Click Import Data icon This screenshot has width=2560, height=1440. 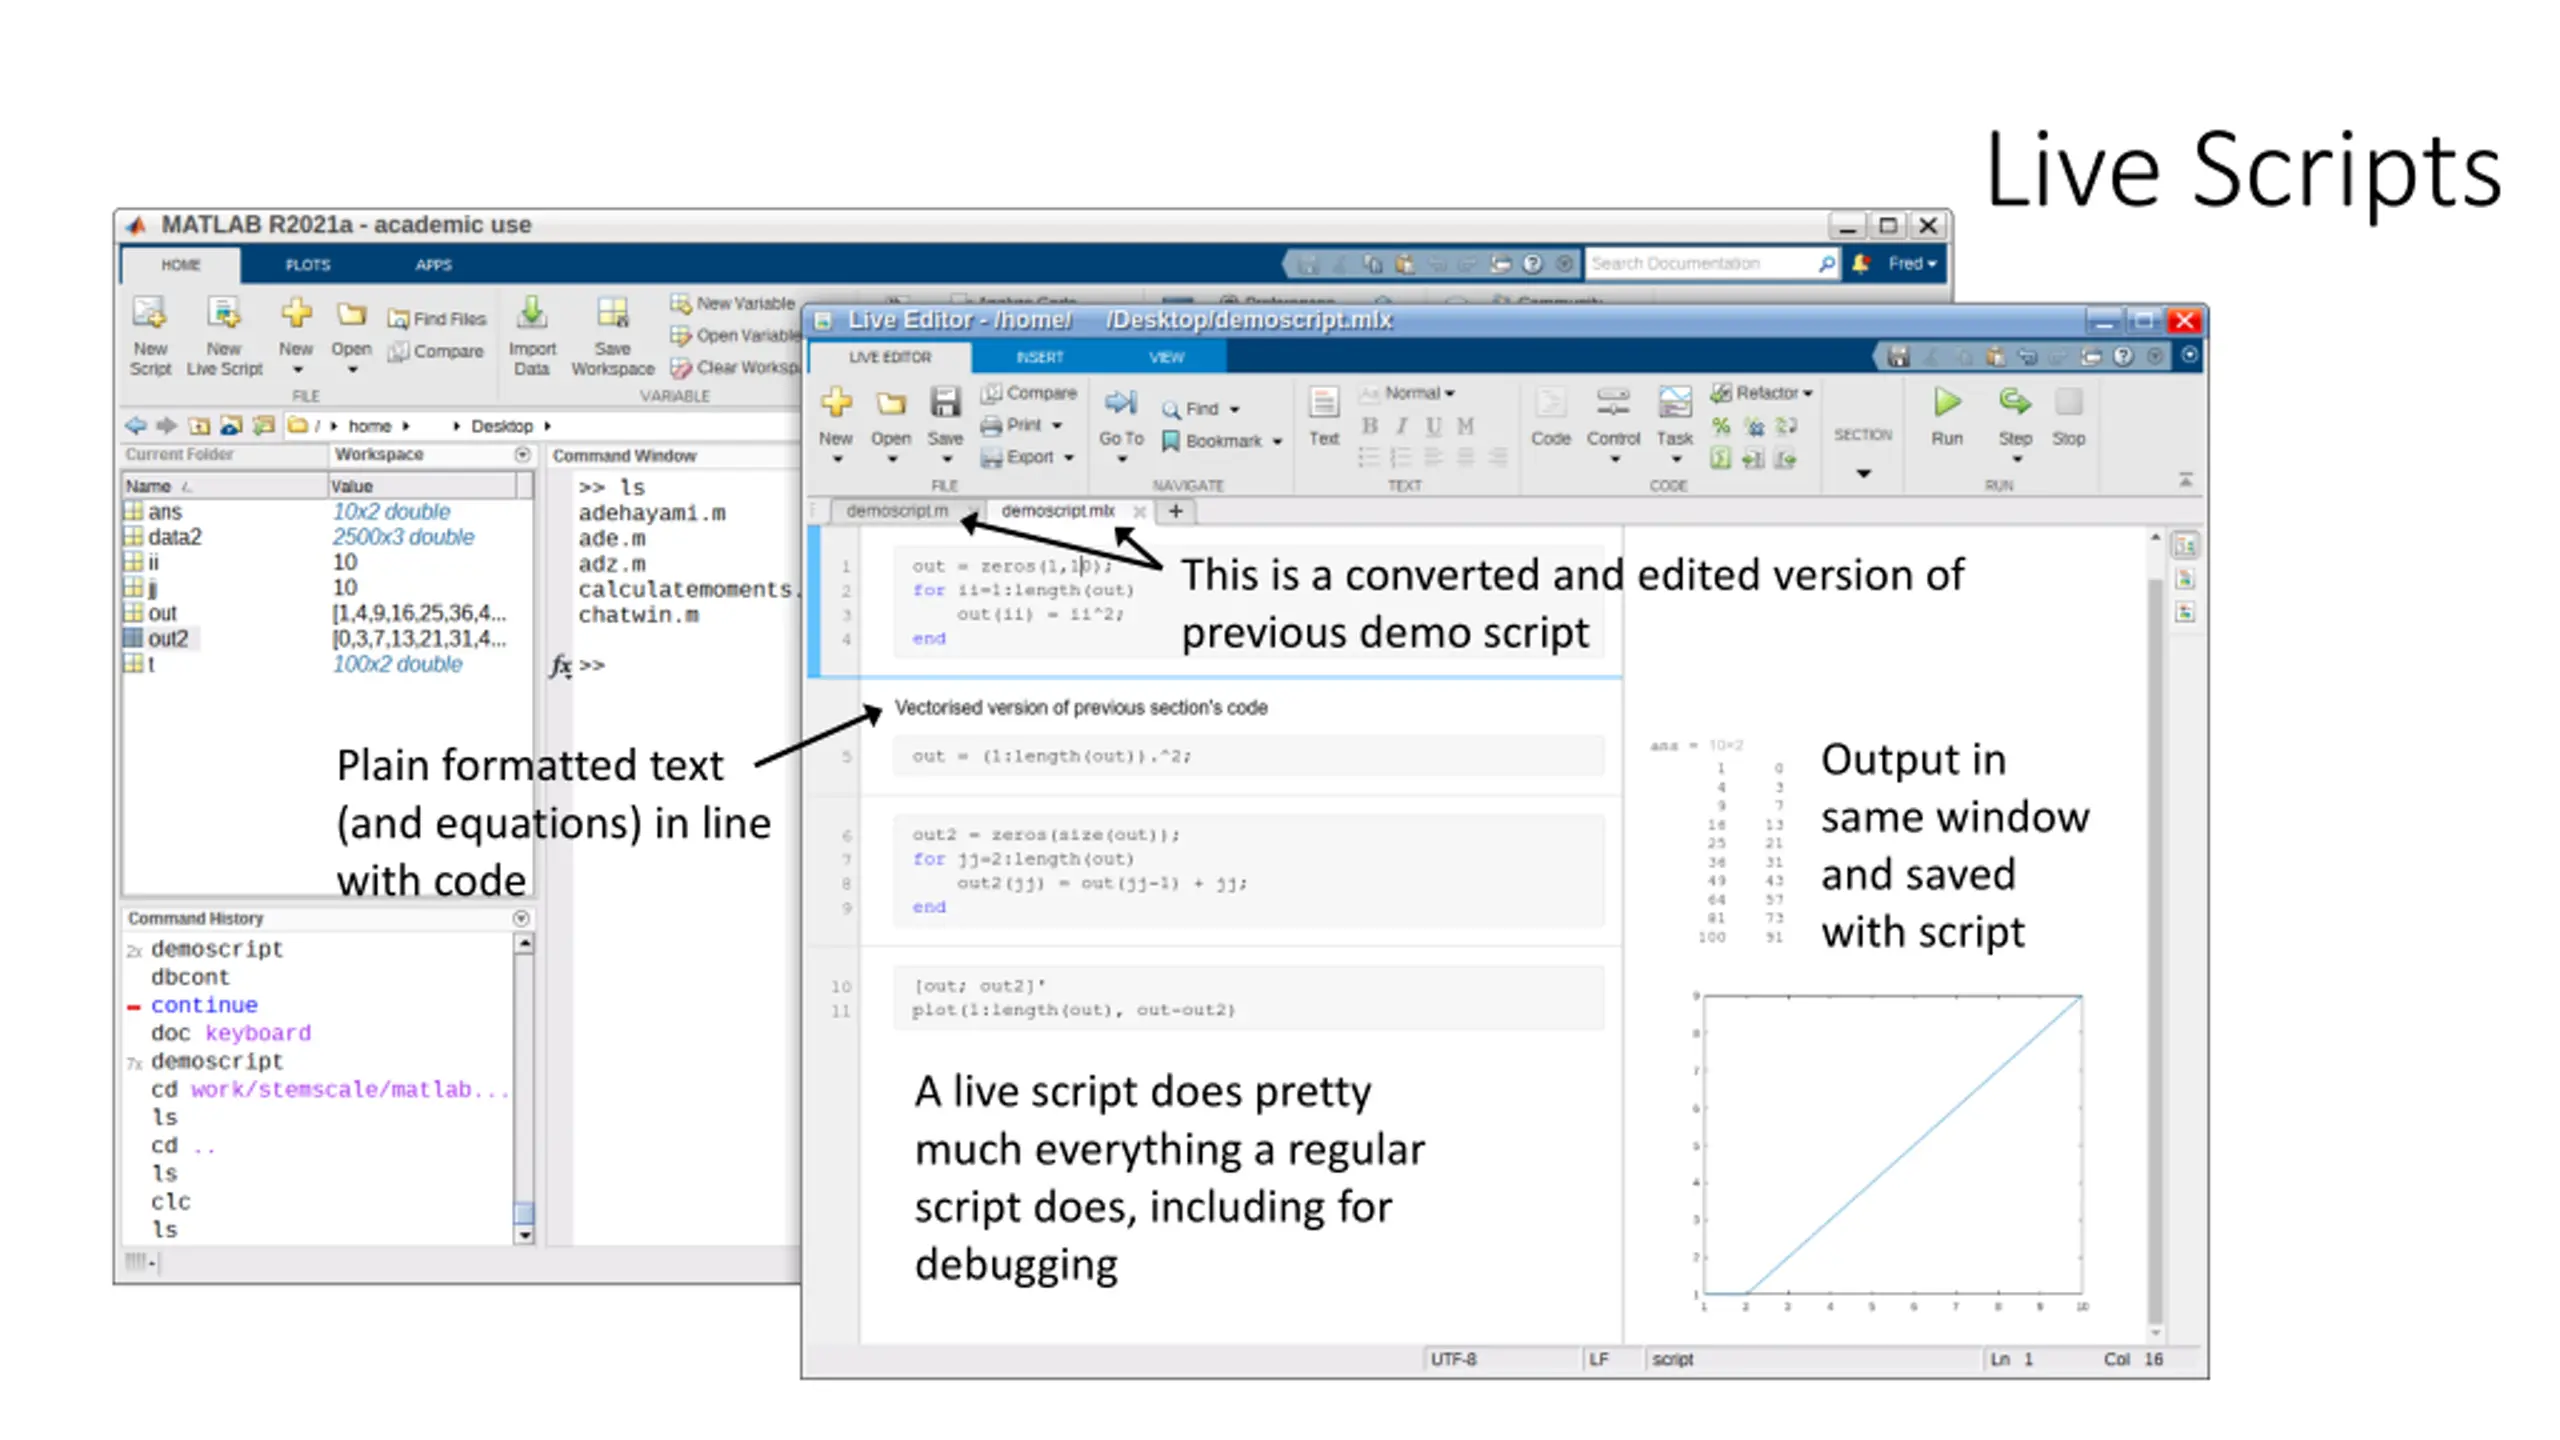[532, 316]
